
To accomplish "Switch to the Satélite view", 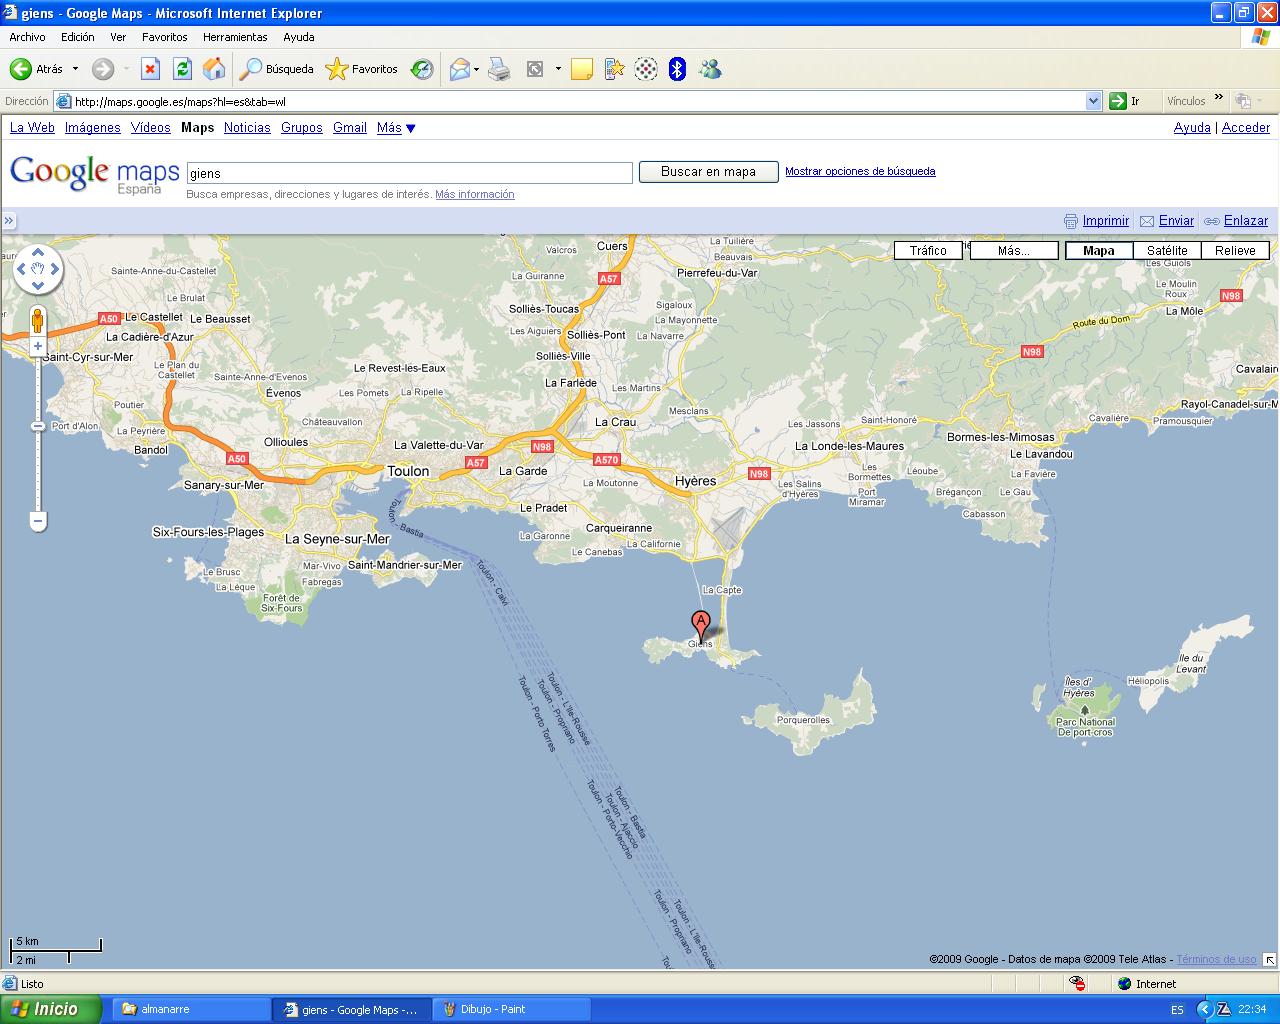I will coord(1167,251).
